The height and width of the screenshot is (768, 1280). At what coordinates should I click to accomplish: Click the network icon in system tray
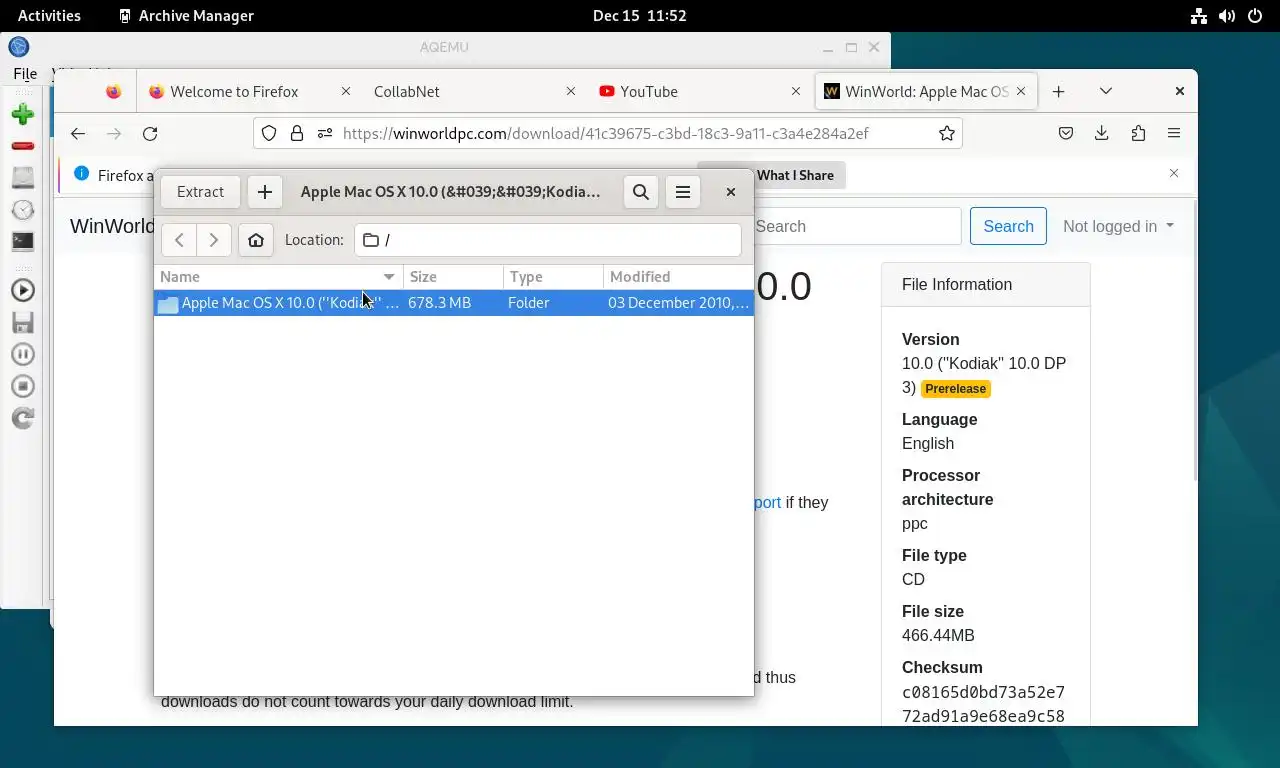coord(1199,16)
